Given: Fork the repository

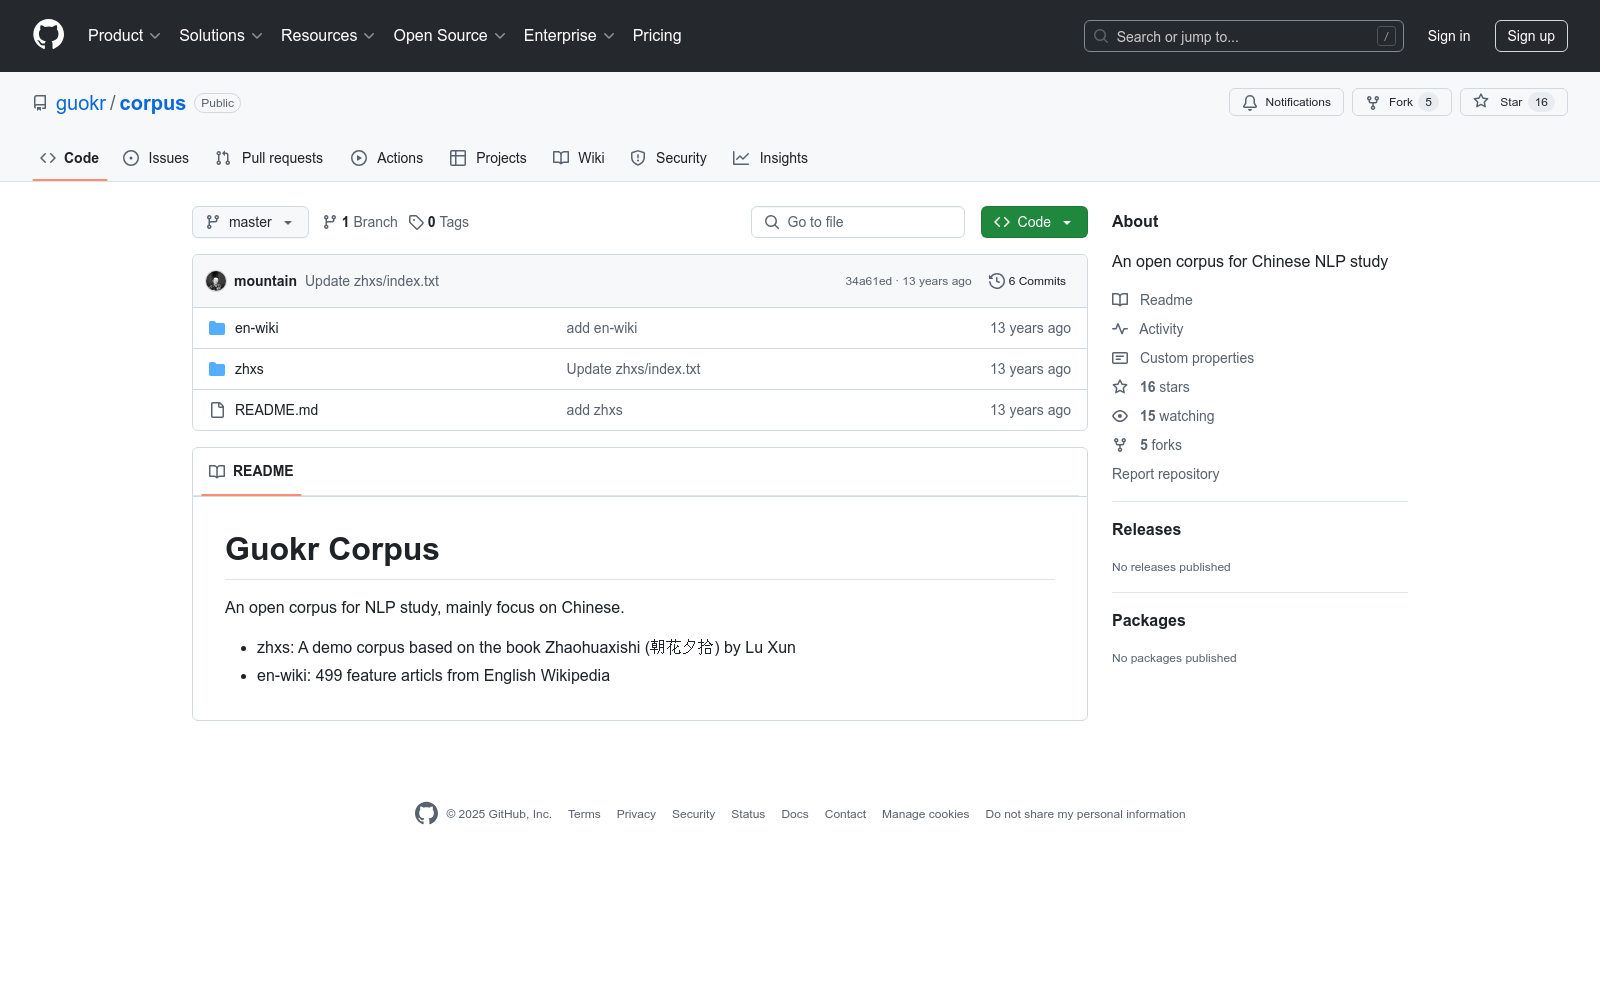Looking at the screenshot, I should (x=1402, y=102).
